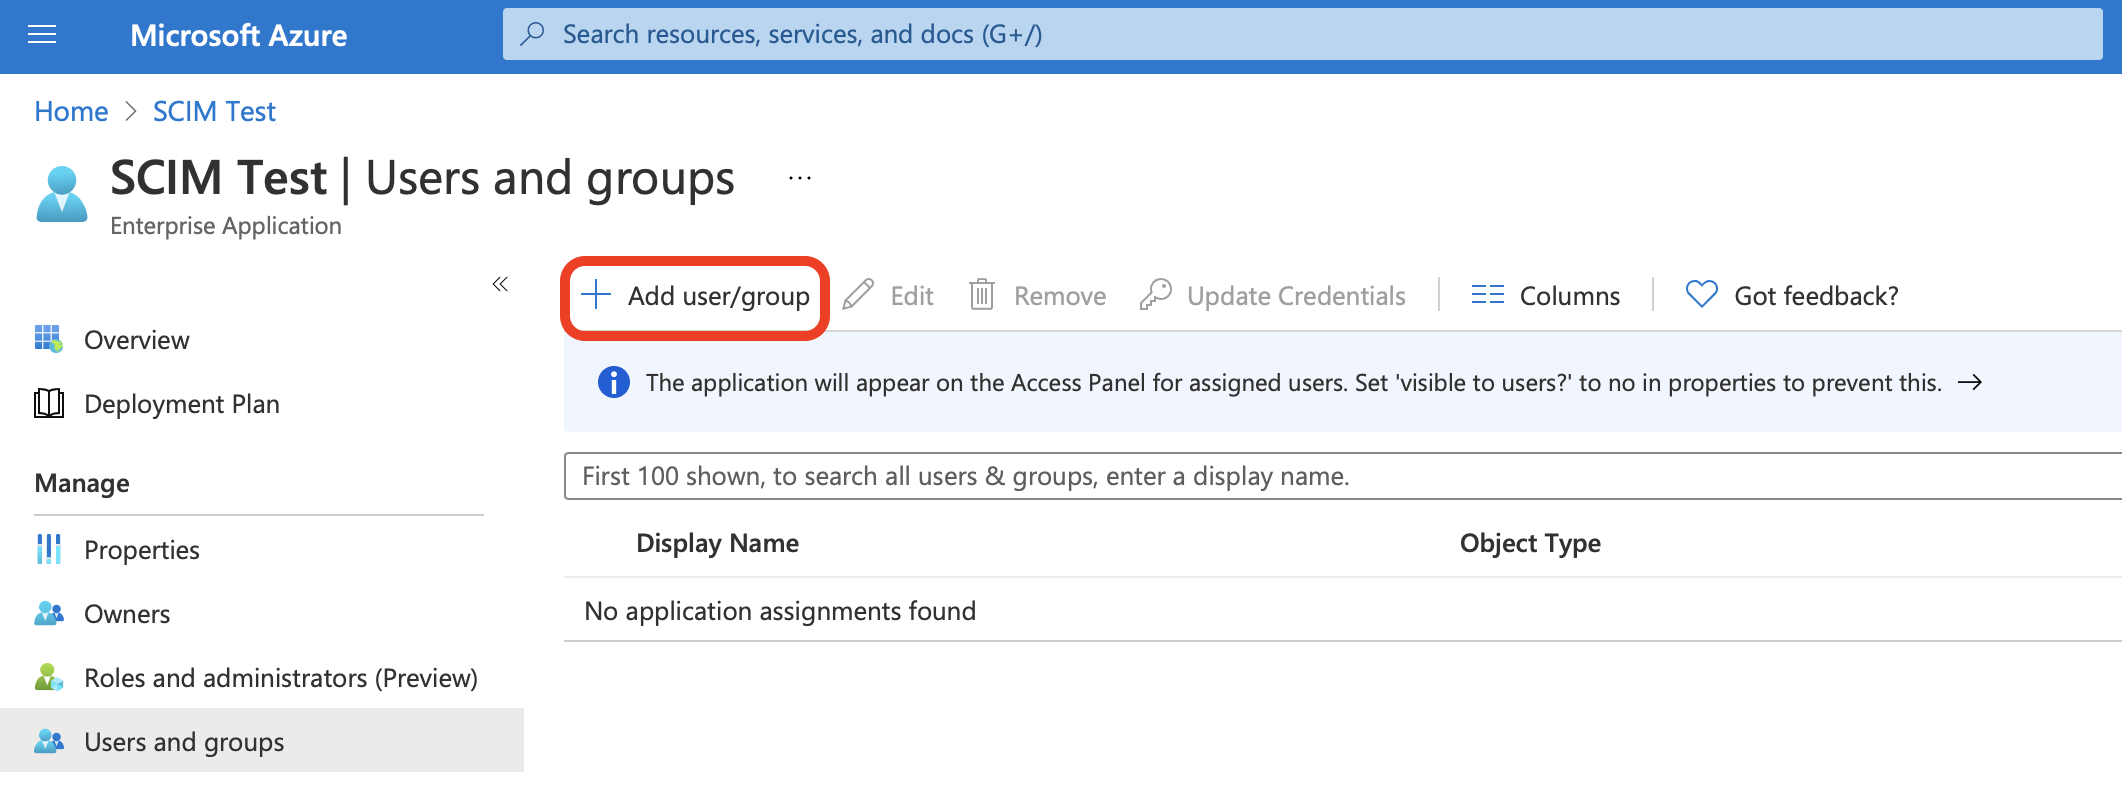Sort by Display Name column header
The image size is (2122, 786).
click(717, 543)
